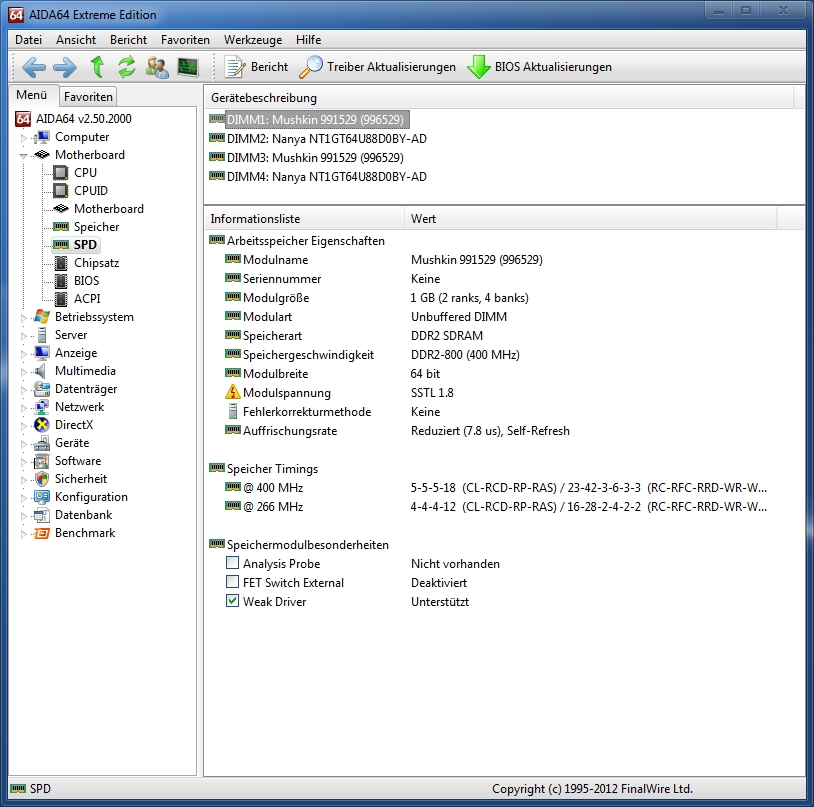This screenshot has height=807, width=814.
Task: Switch to the Favoriten tab
Action: click(88, 97)
